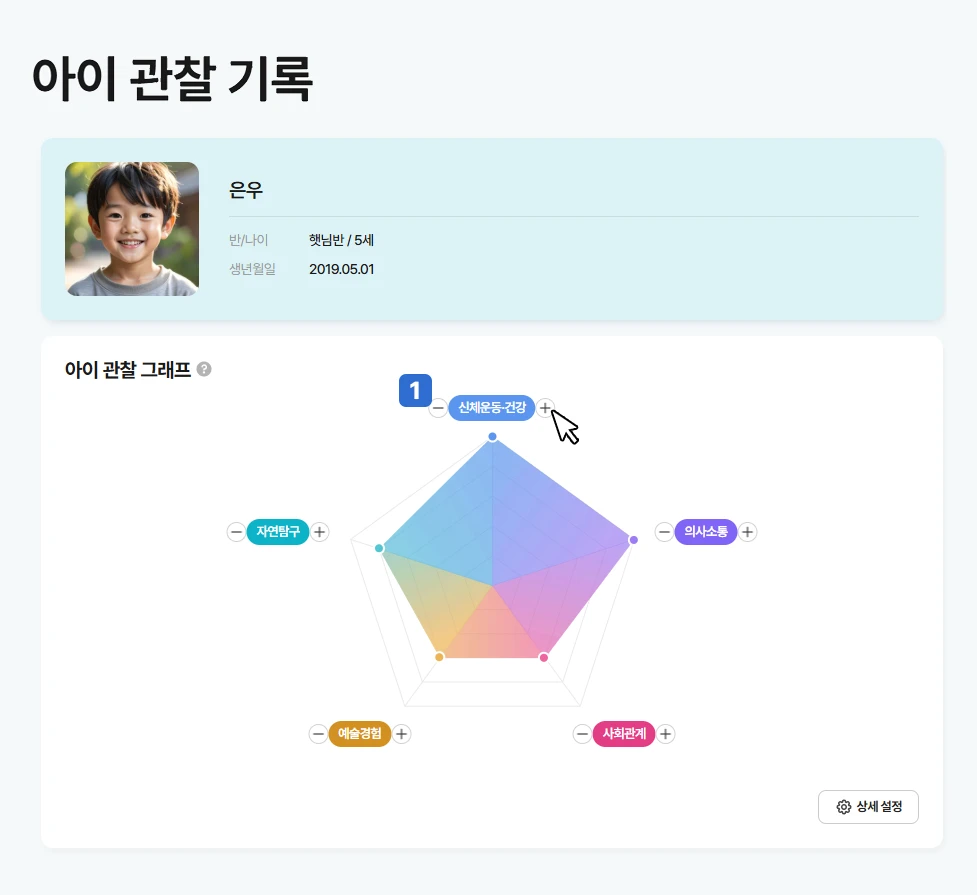Tap plus icon next to 사회관계

666,735
